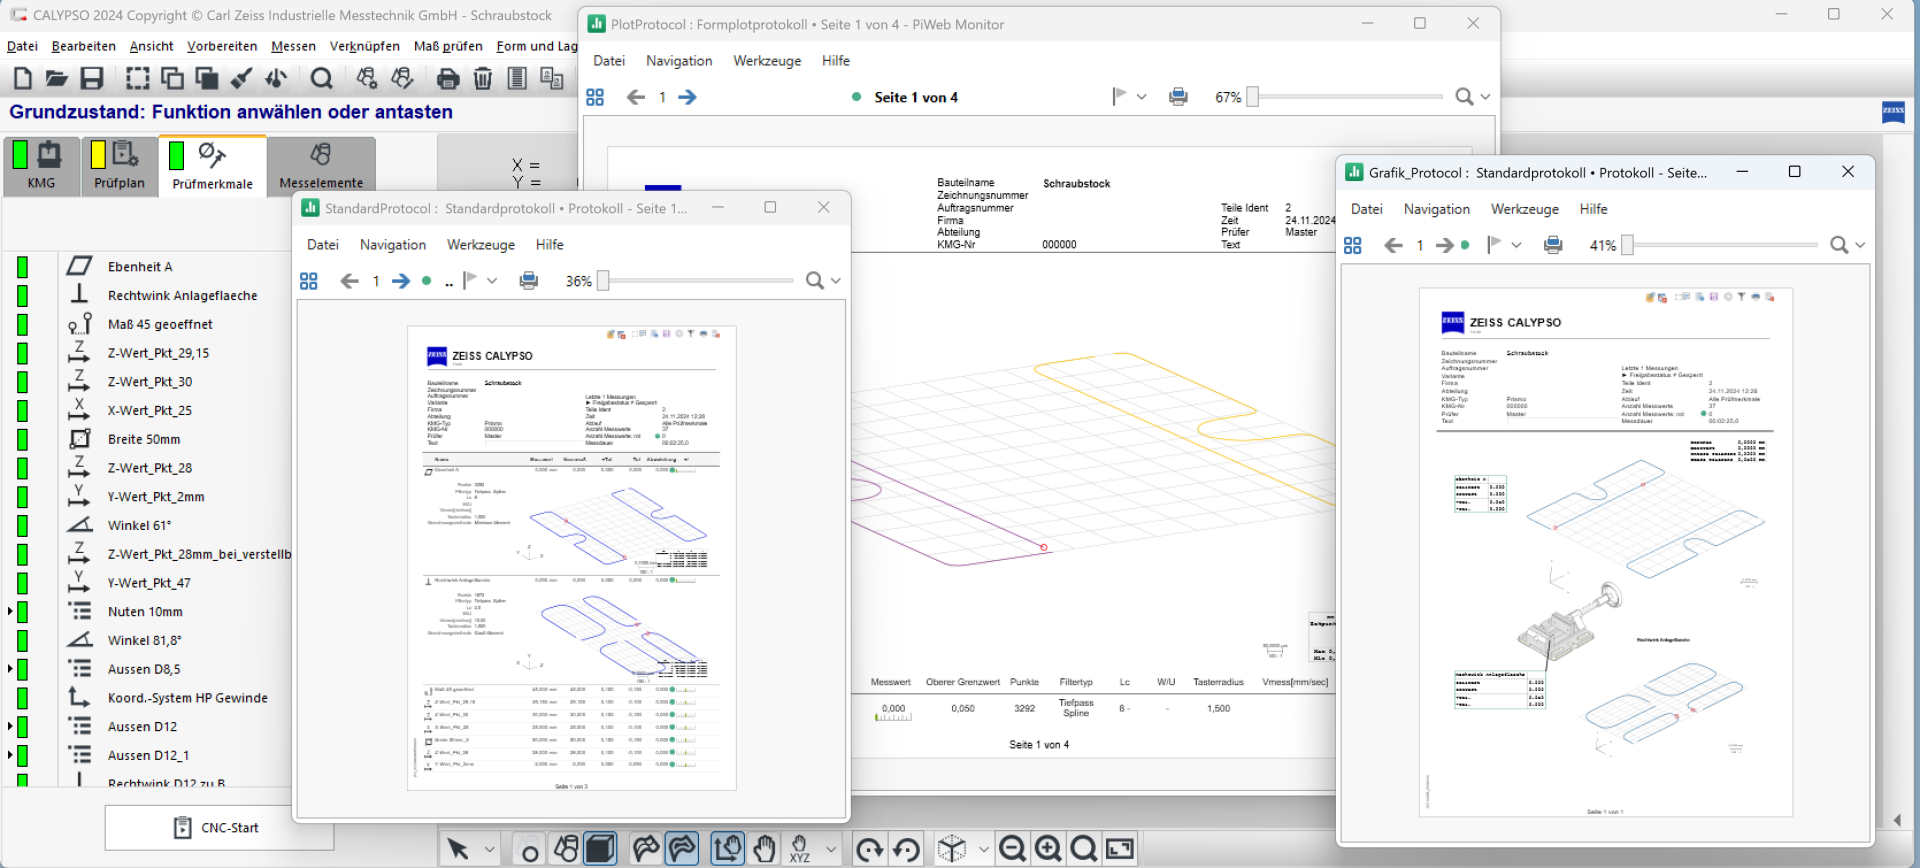The height and width of the screenshot is (868, 1920).
Task: Expand the Nuten 10mm tree group
Action: click(10, 611)
